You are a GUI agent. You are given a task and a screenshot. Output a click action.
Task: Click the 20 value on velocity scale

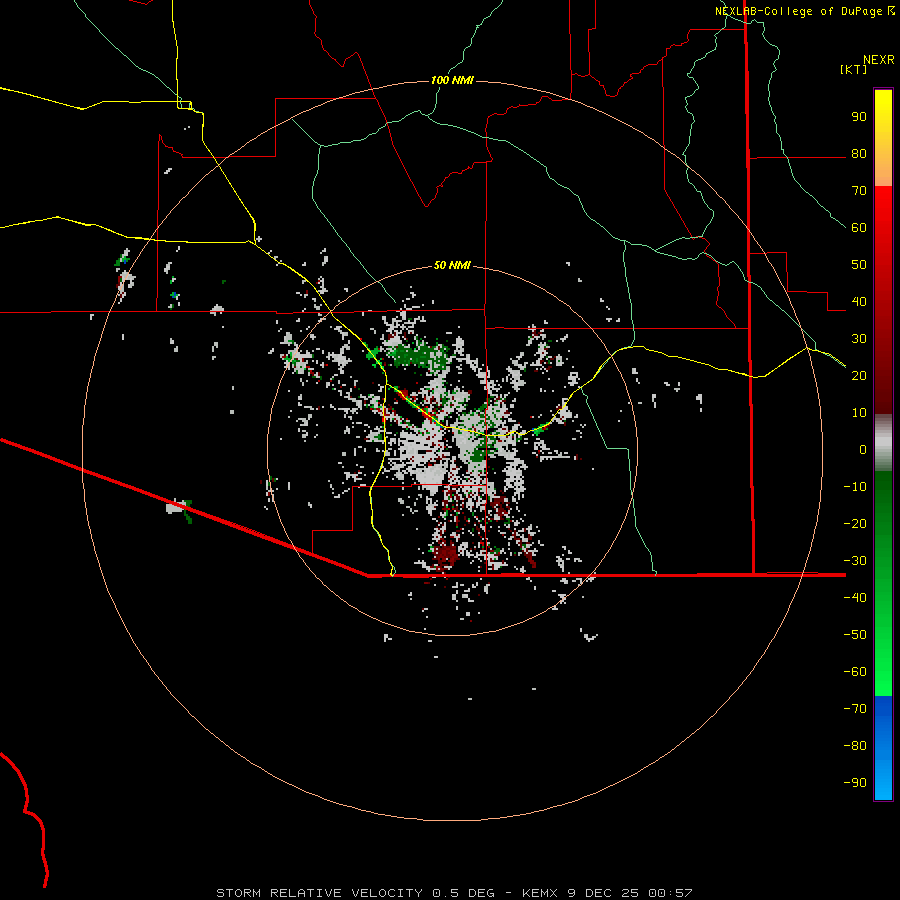coord(859,376)
